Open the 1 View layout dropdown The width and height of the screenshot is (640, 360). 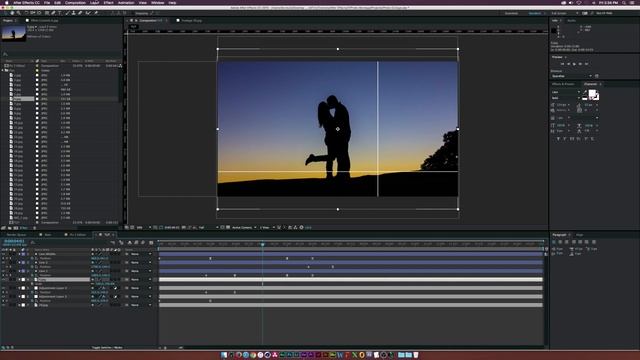(267, 227)
